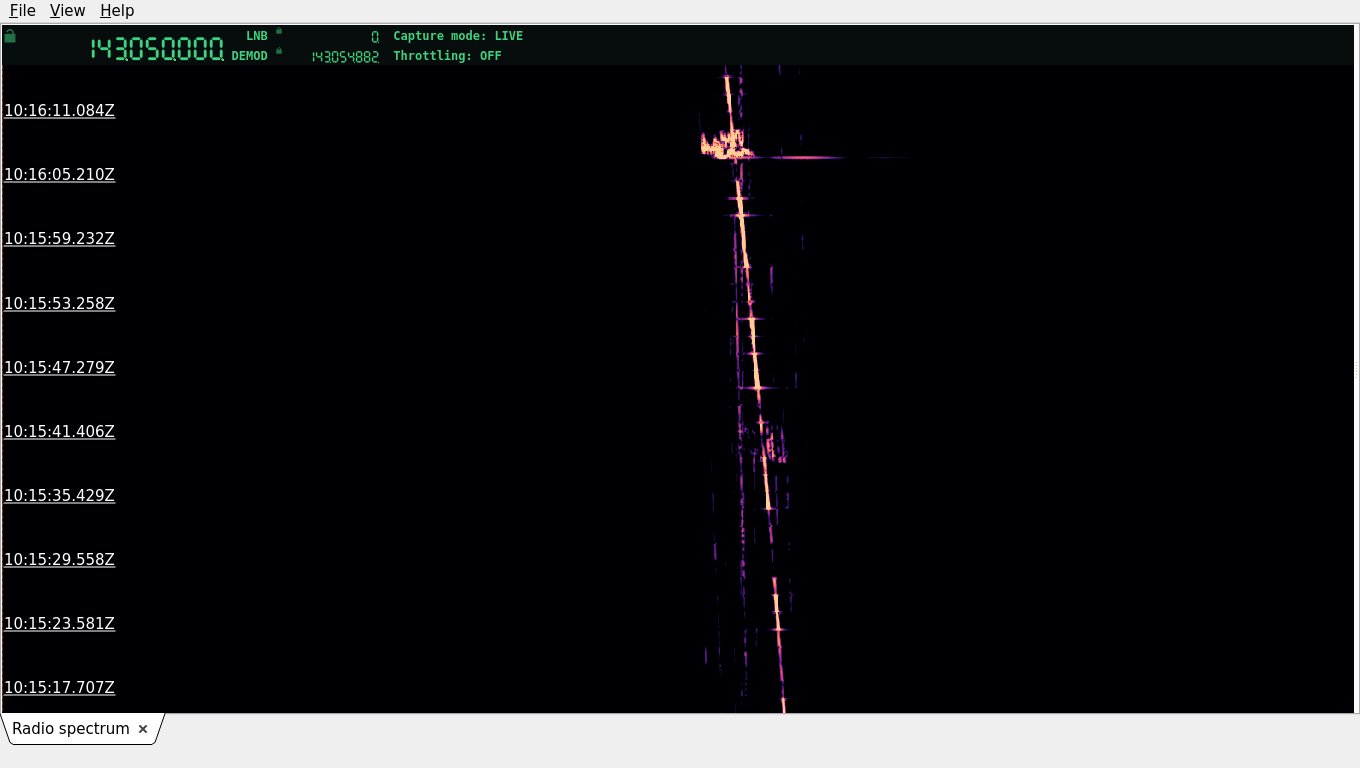This screenshot has width=1360, height=768.
Task: Toggle the LNB frequency lock icon
Action: click(x=279, y=31)
